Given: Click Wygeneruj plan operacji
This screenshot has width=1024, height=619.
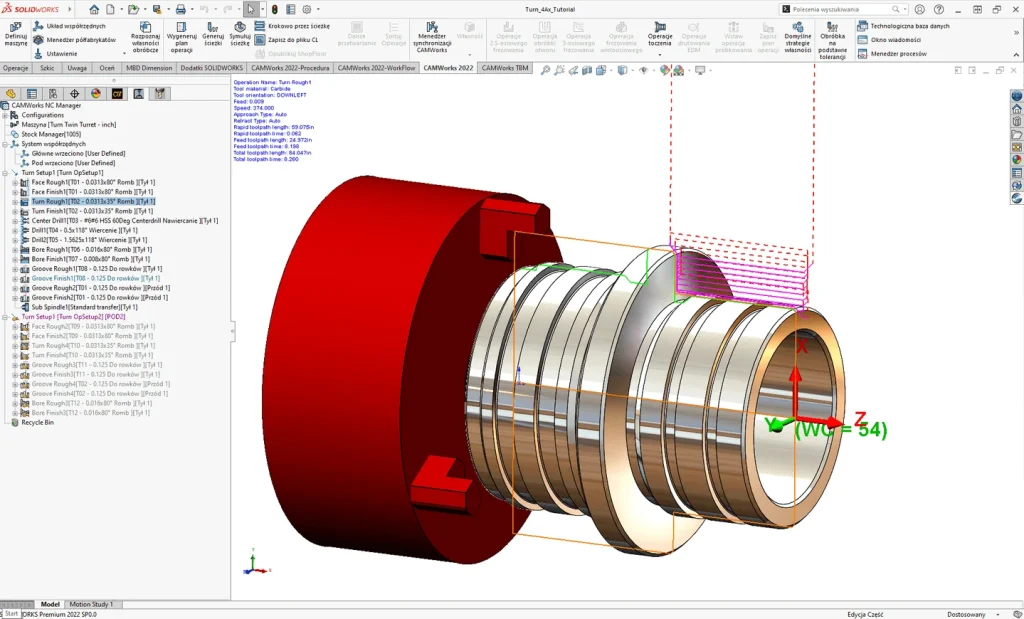Looking at the screenshot, I should coord(182,37).
